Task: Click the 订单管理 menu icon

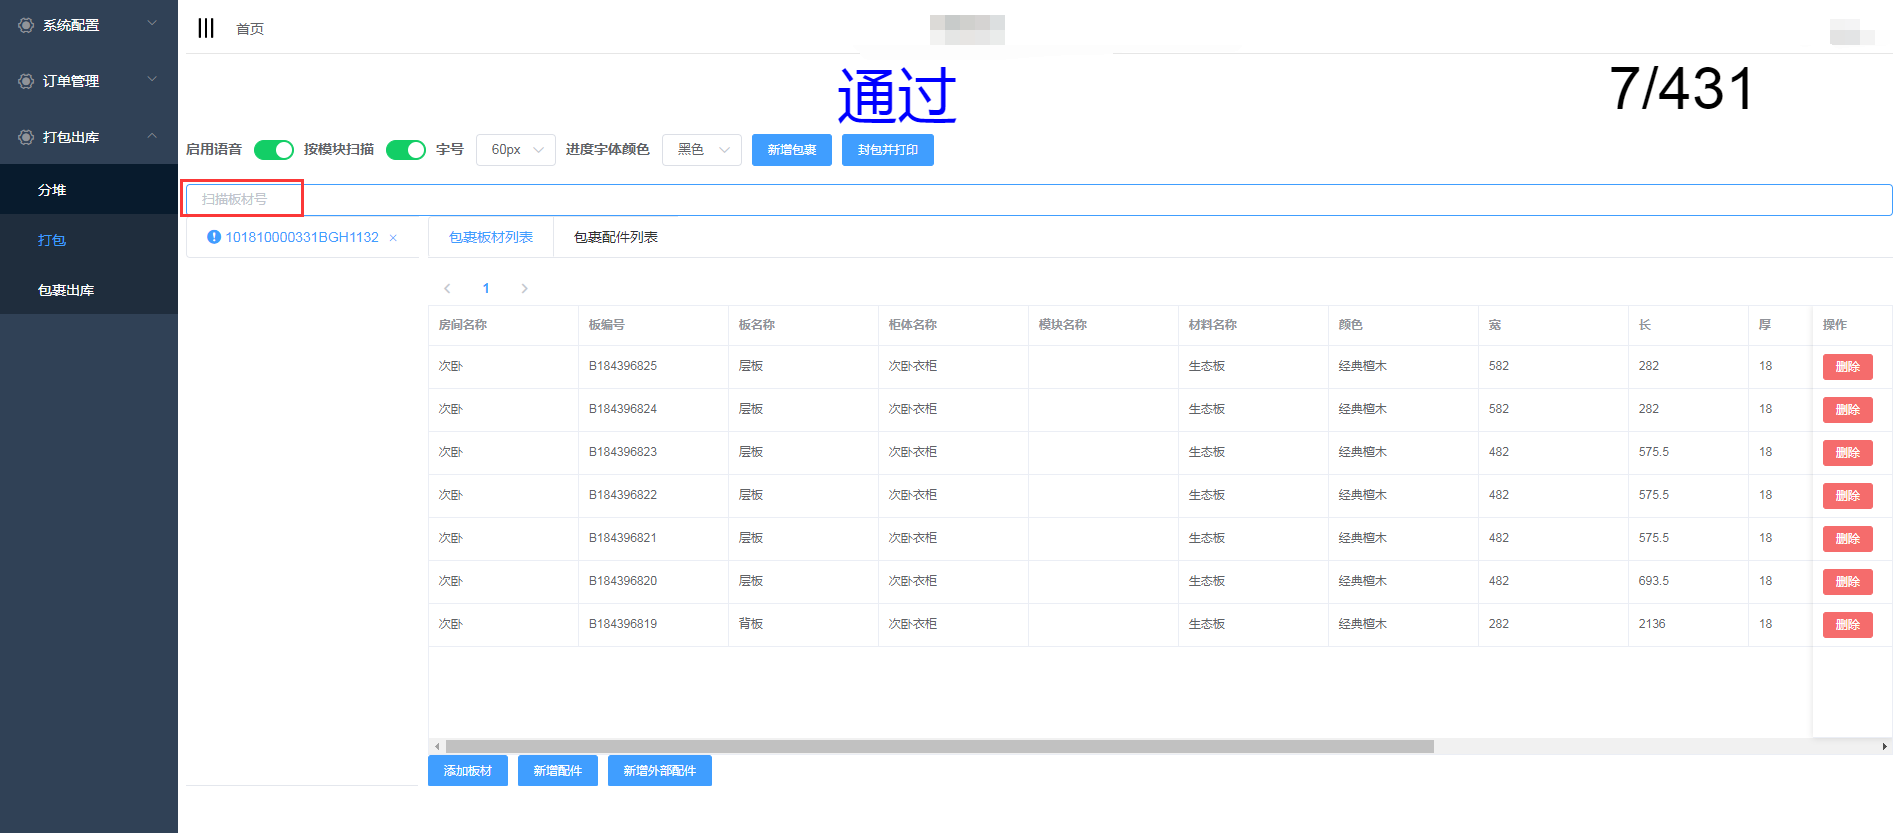Action: [x=26, y=81]
